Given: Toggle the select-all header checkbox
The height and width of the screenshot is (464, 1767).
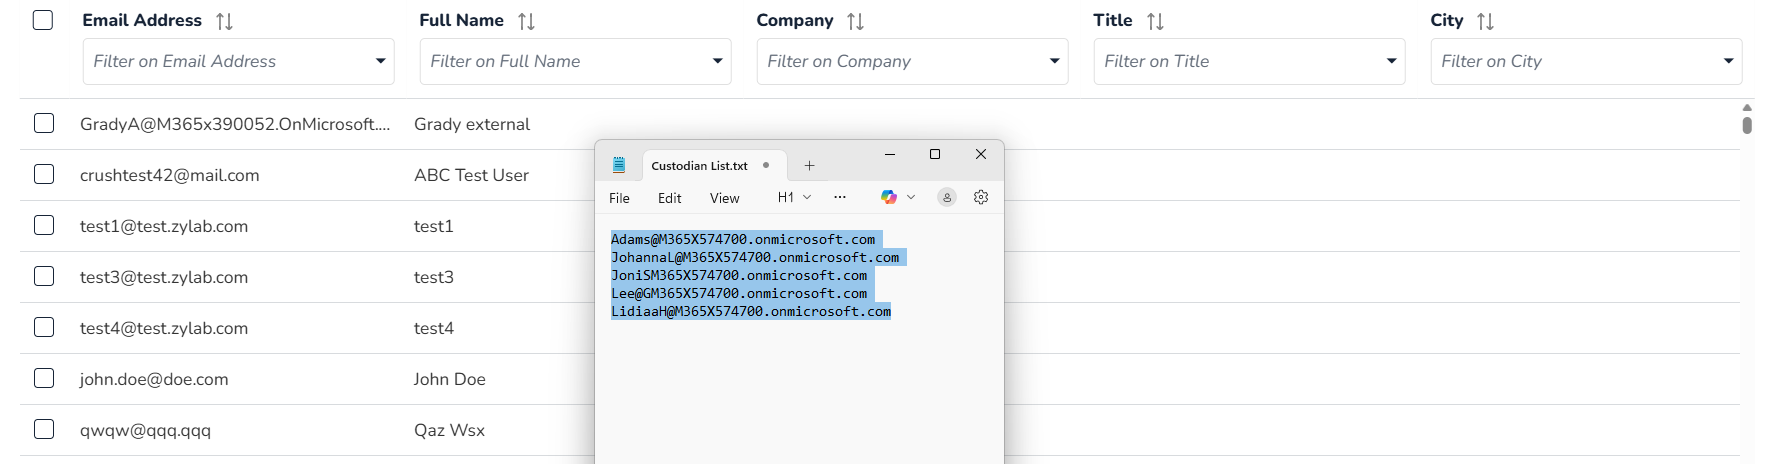Looking at the screenshot, I should (x=43, y=20).
